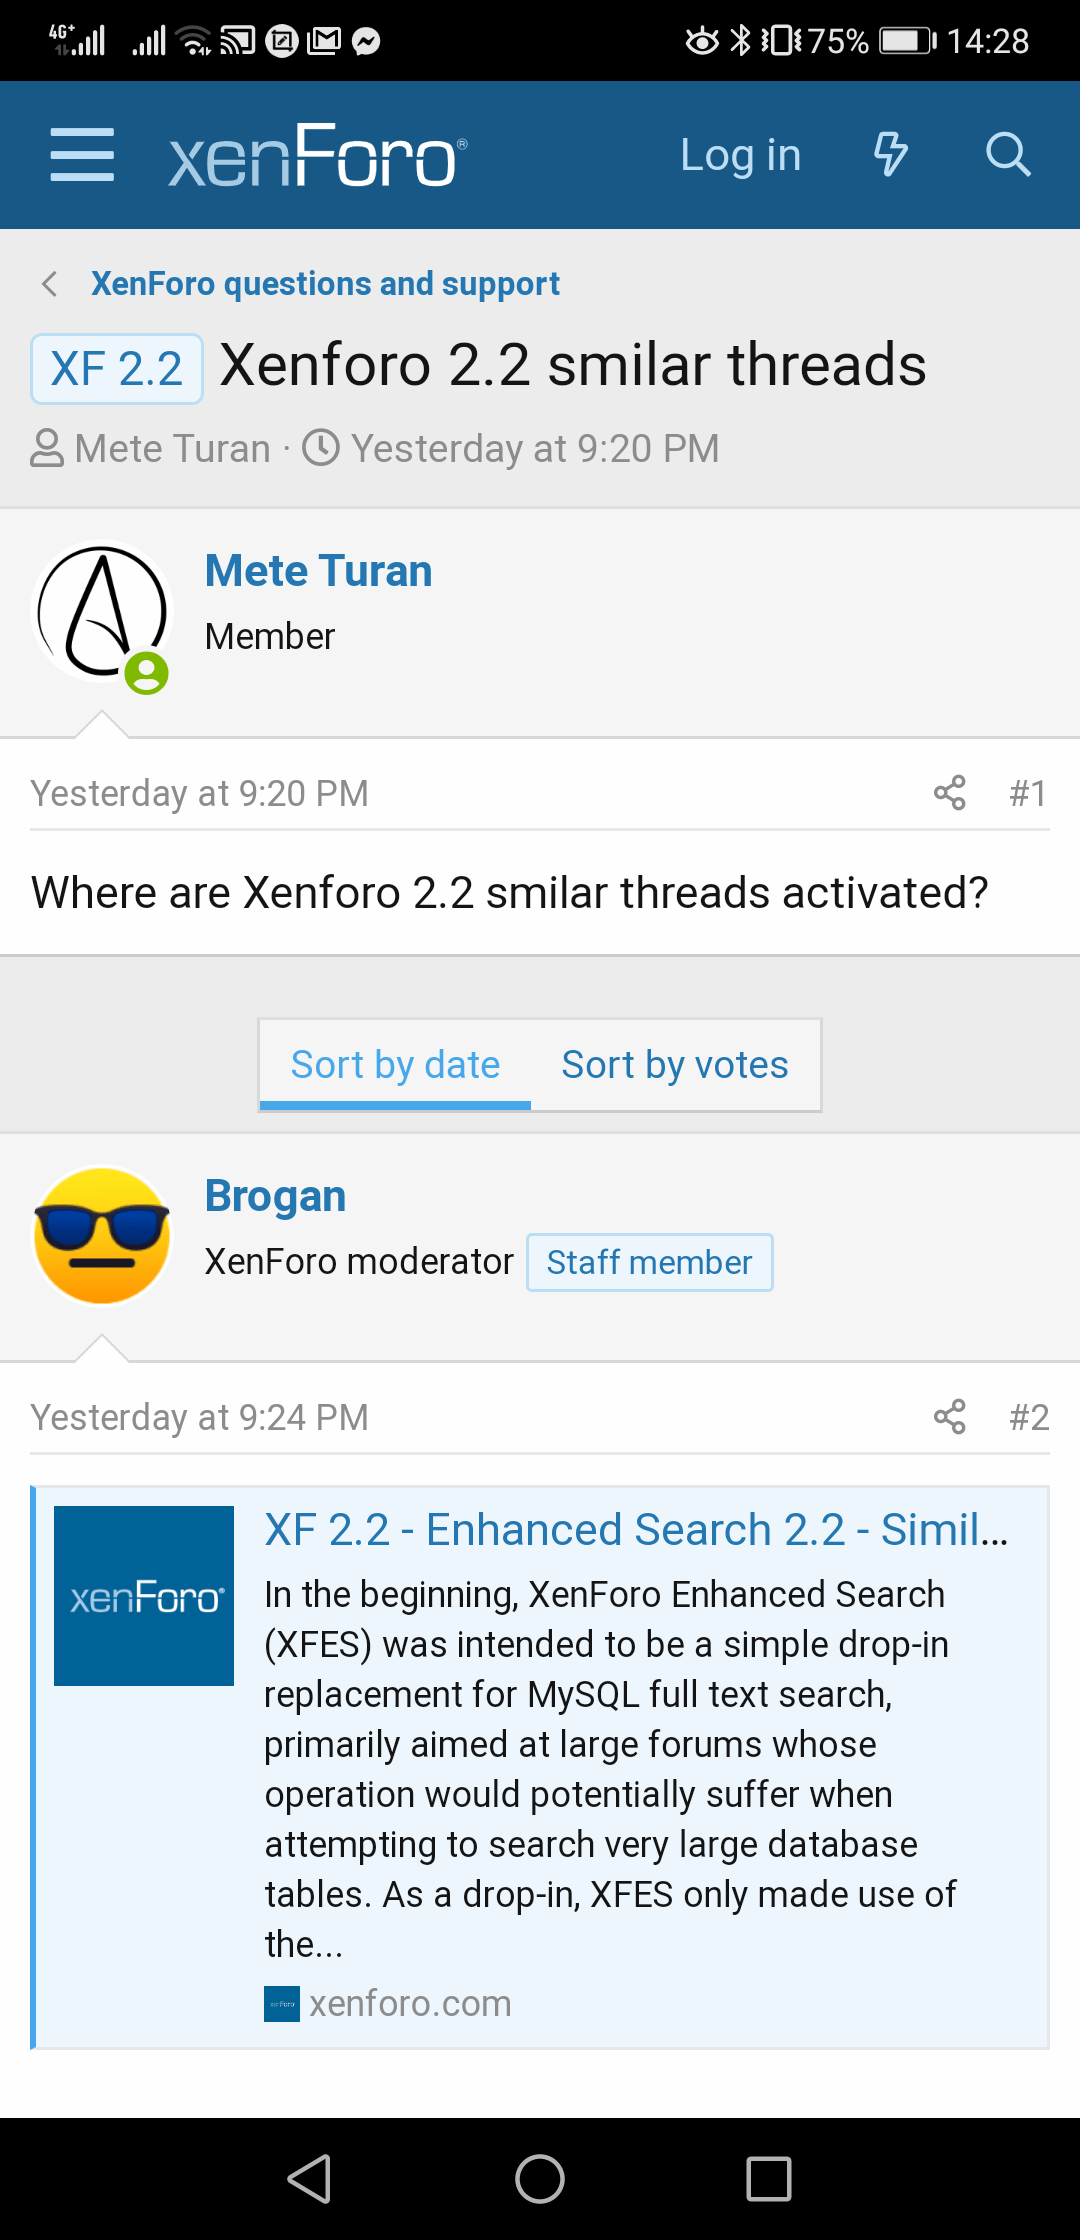Go back via breadcrumb chevron arrow
The width and height of the screenshot is (1080, 2240).
tap(50, 284)
